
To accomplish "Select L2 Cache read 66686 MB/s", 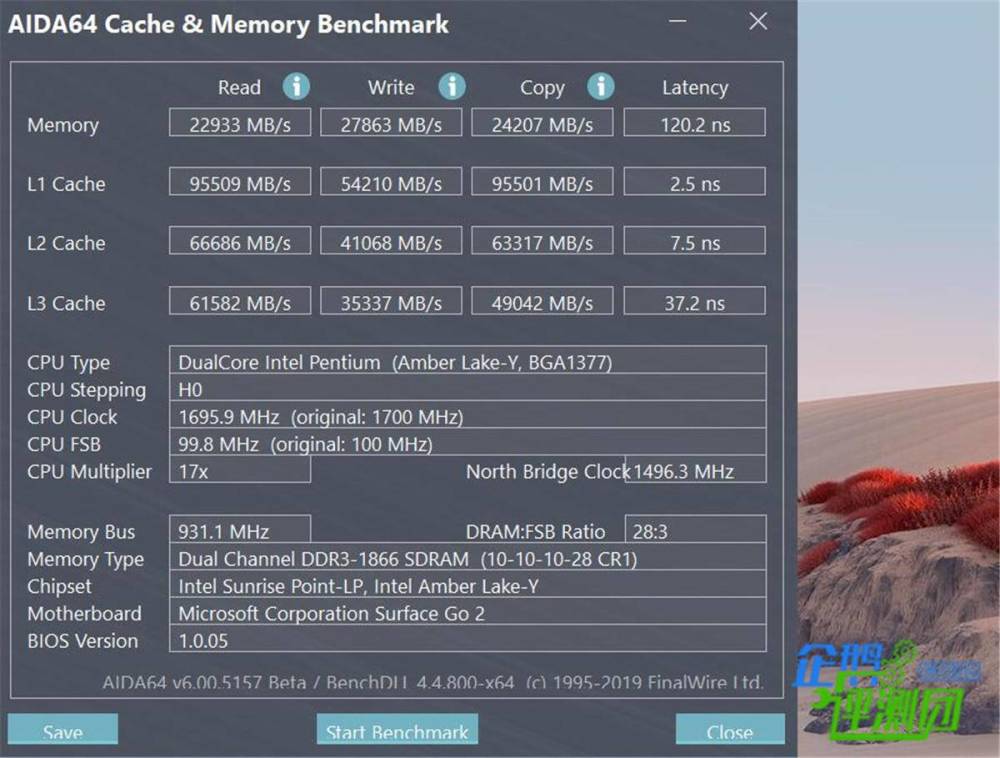I will [x=240, y=241].
